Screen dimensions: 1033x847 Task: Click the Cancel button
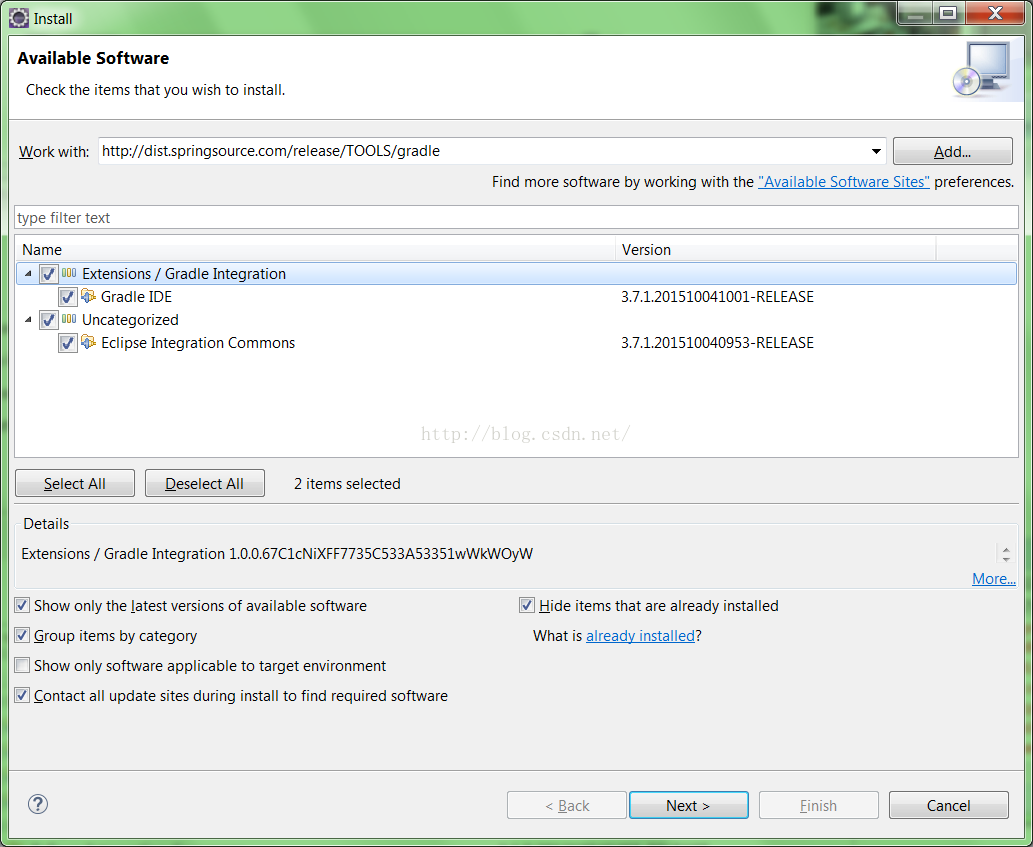[x=949, y=806]
